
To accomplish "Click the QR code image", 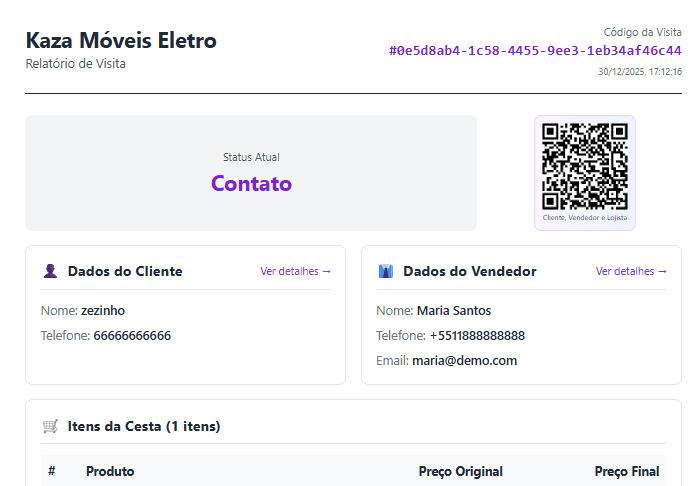I will 584,165.
